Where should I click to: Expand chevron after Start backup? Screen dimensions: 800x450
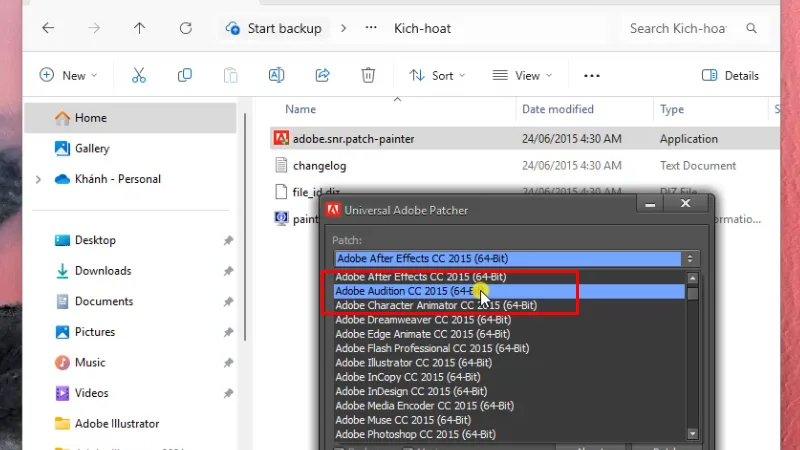pos(343,28)
